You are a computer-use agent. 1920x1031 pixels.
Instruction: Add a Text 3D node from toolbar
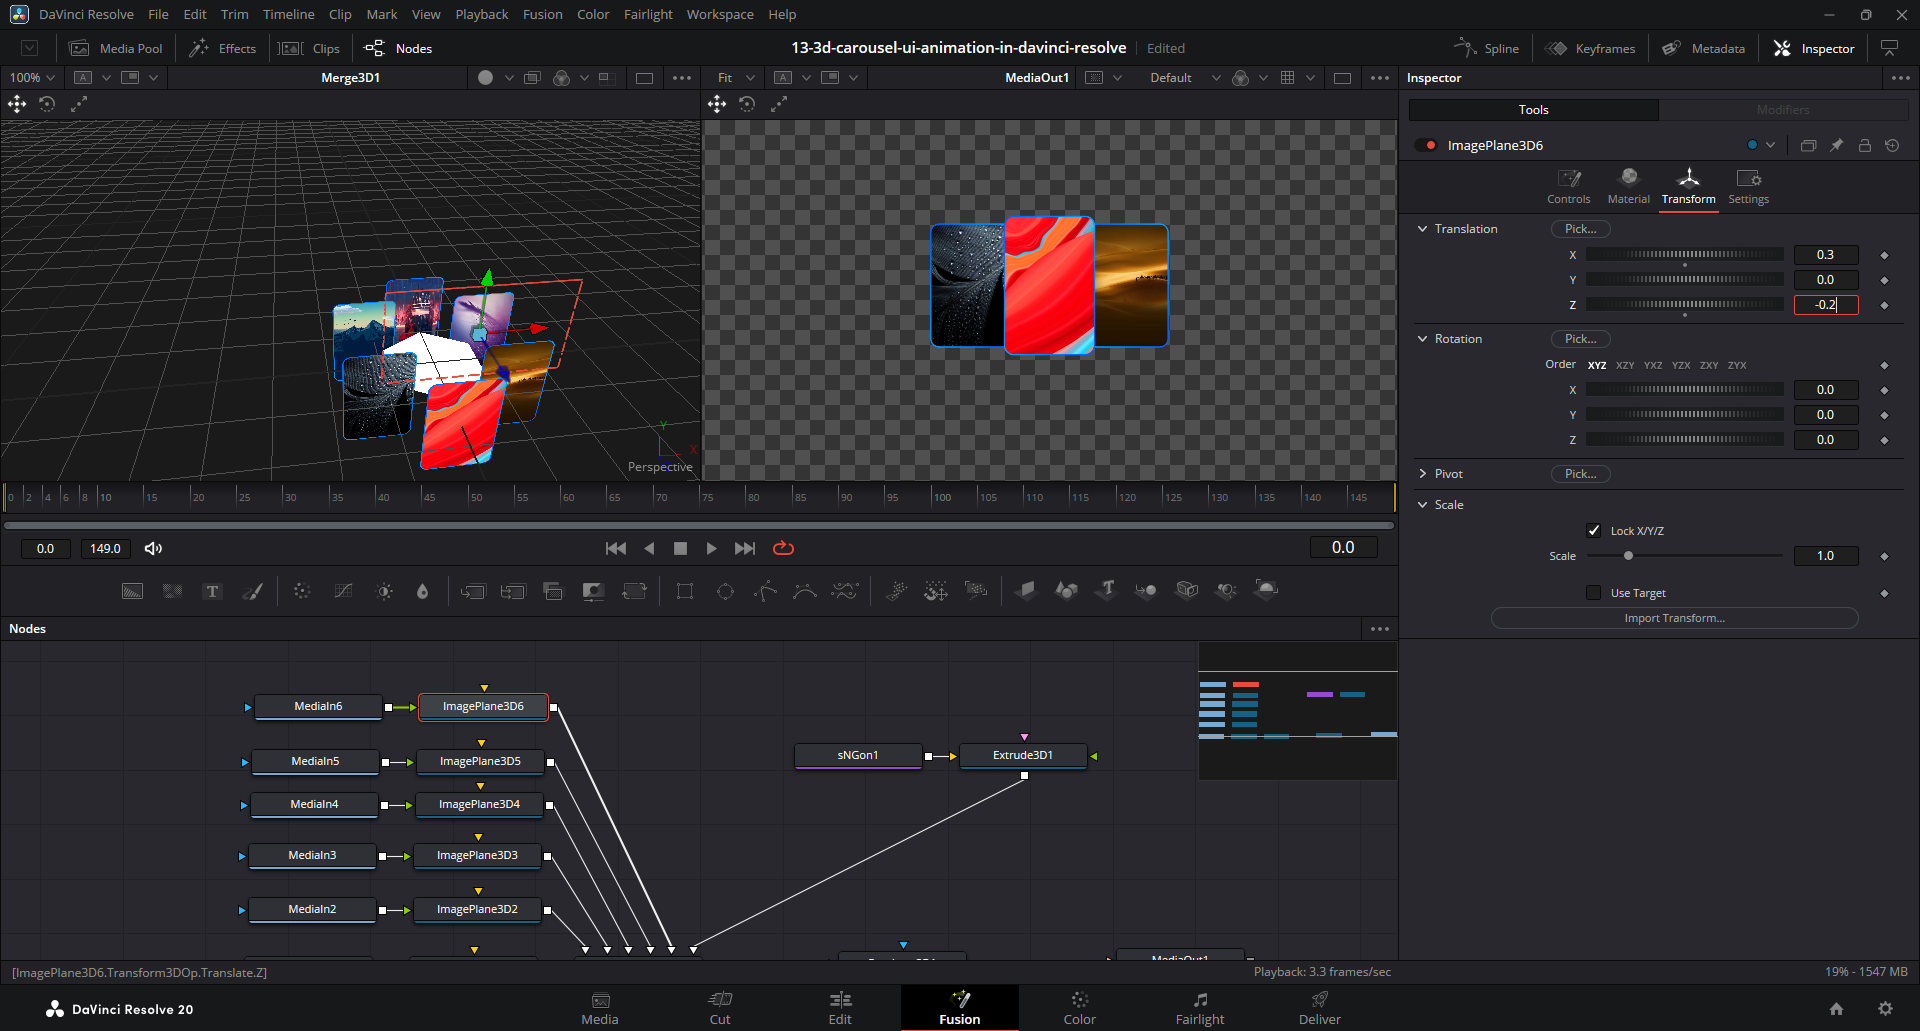pos(1106,590)
